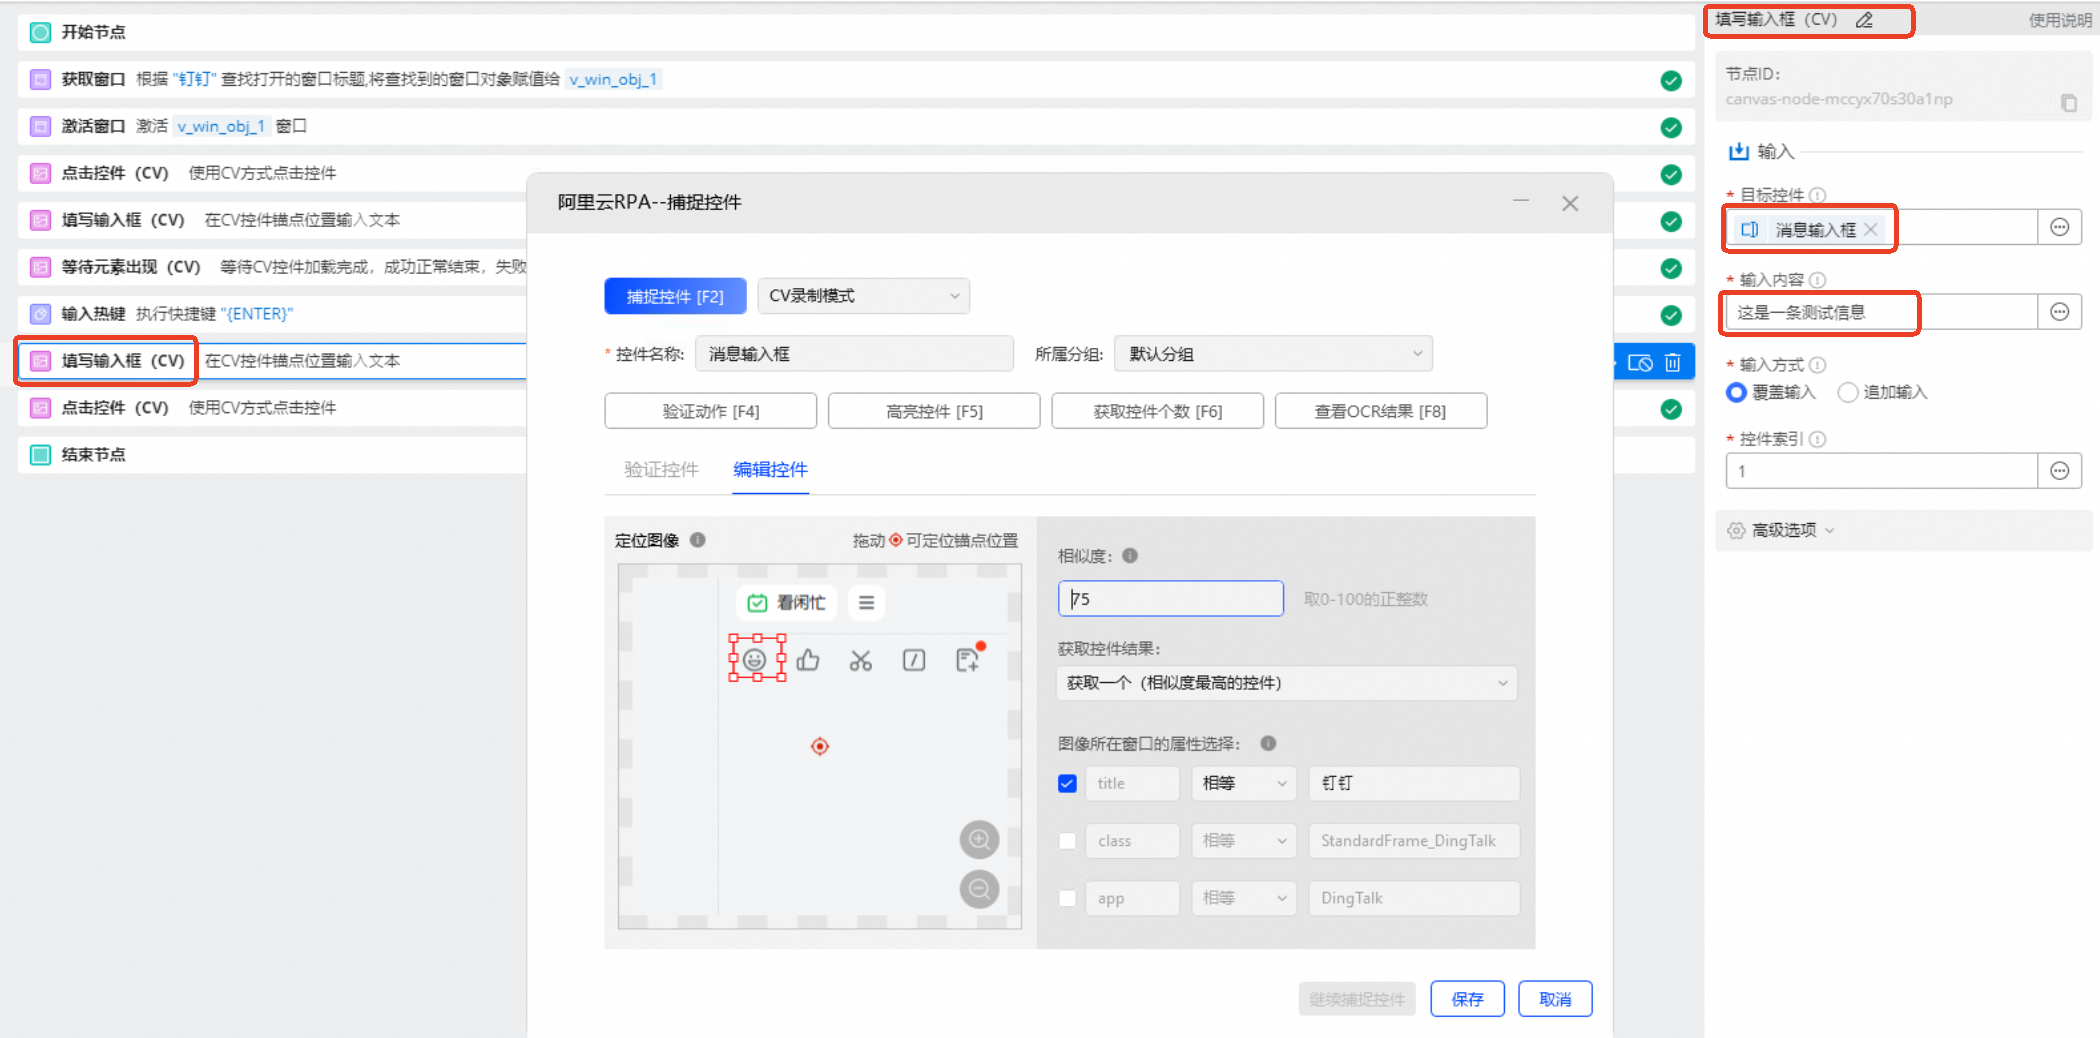Switch to the 编辑控件 tab
The width and height of the screenshot is (2100, 1038).
[770, 469]
